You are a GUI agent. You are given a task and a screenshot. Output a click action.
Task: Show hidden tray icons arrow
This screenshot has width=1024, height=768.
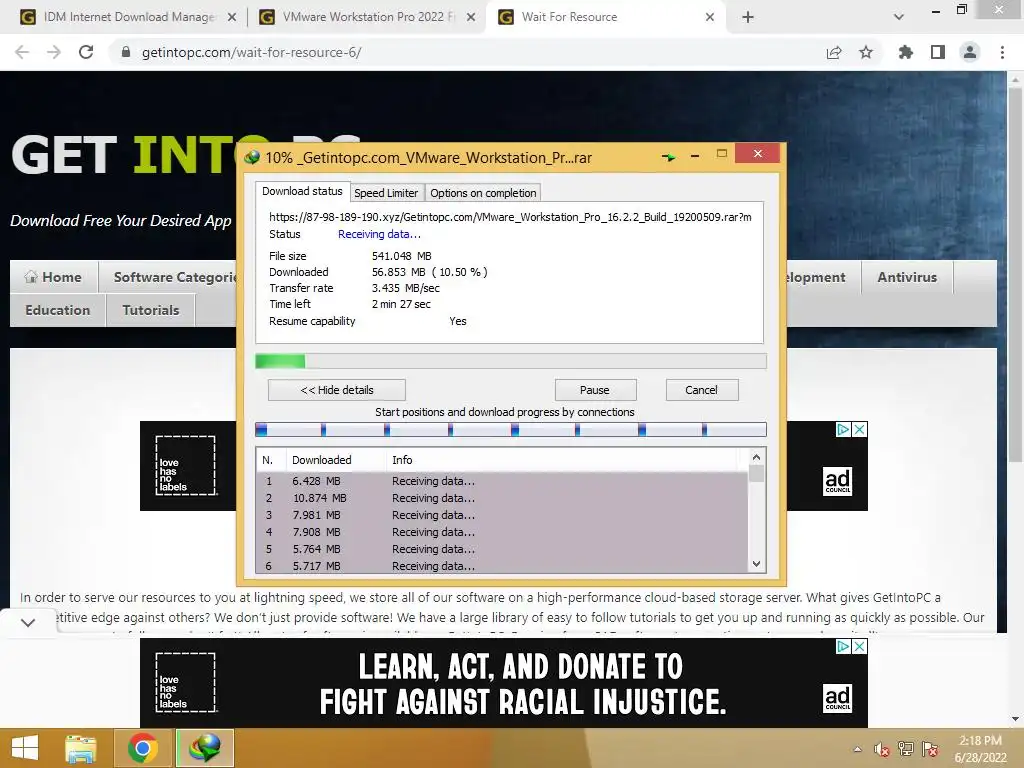pyautogui.click(x=857, y=750)
